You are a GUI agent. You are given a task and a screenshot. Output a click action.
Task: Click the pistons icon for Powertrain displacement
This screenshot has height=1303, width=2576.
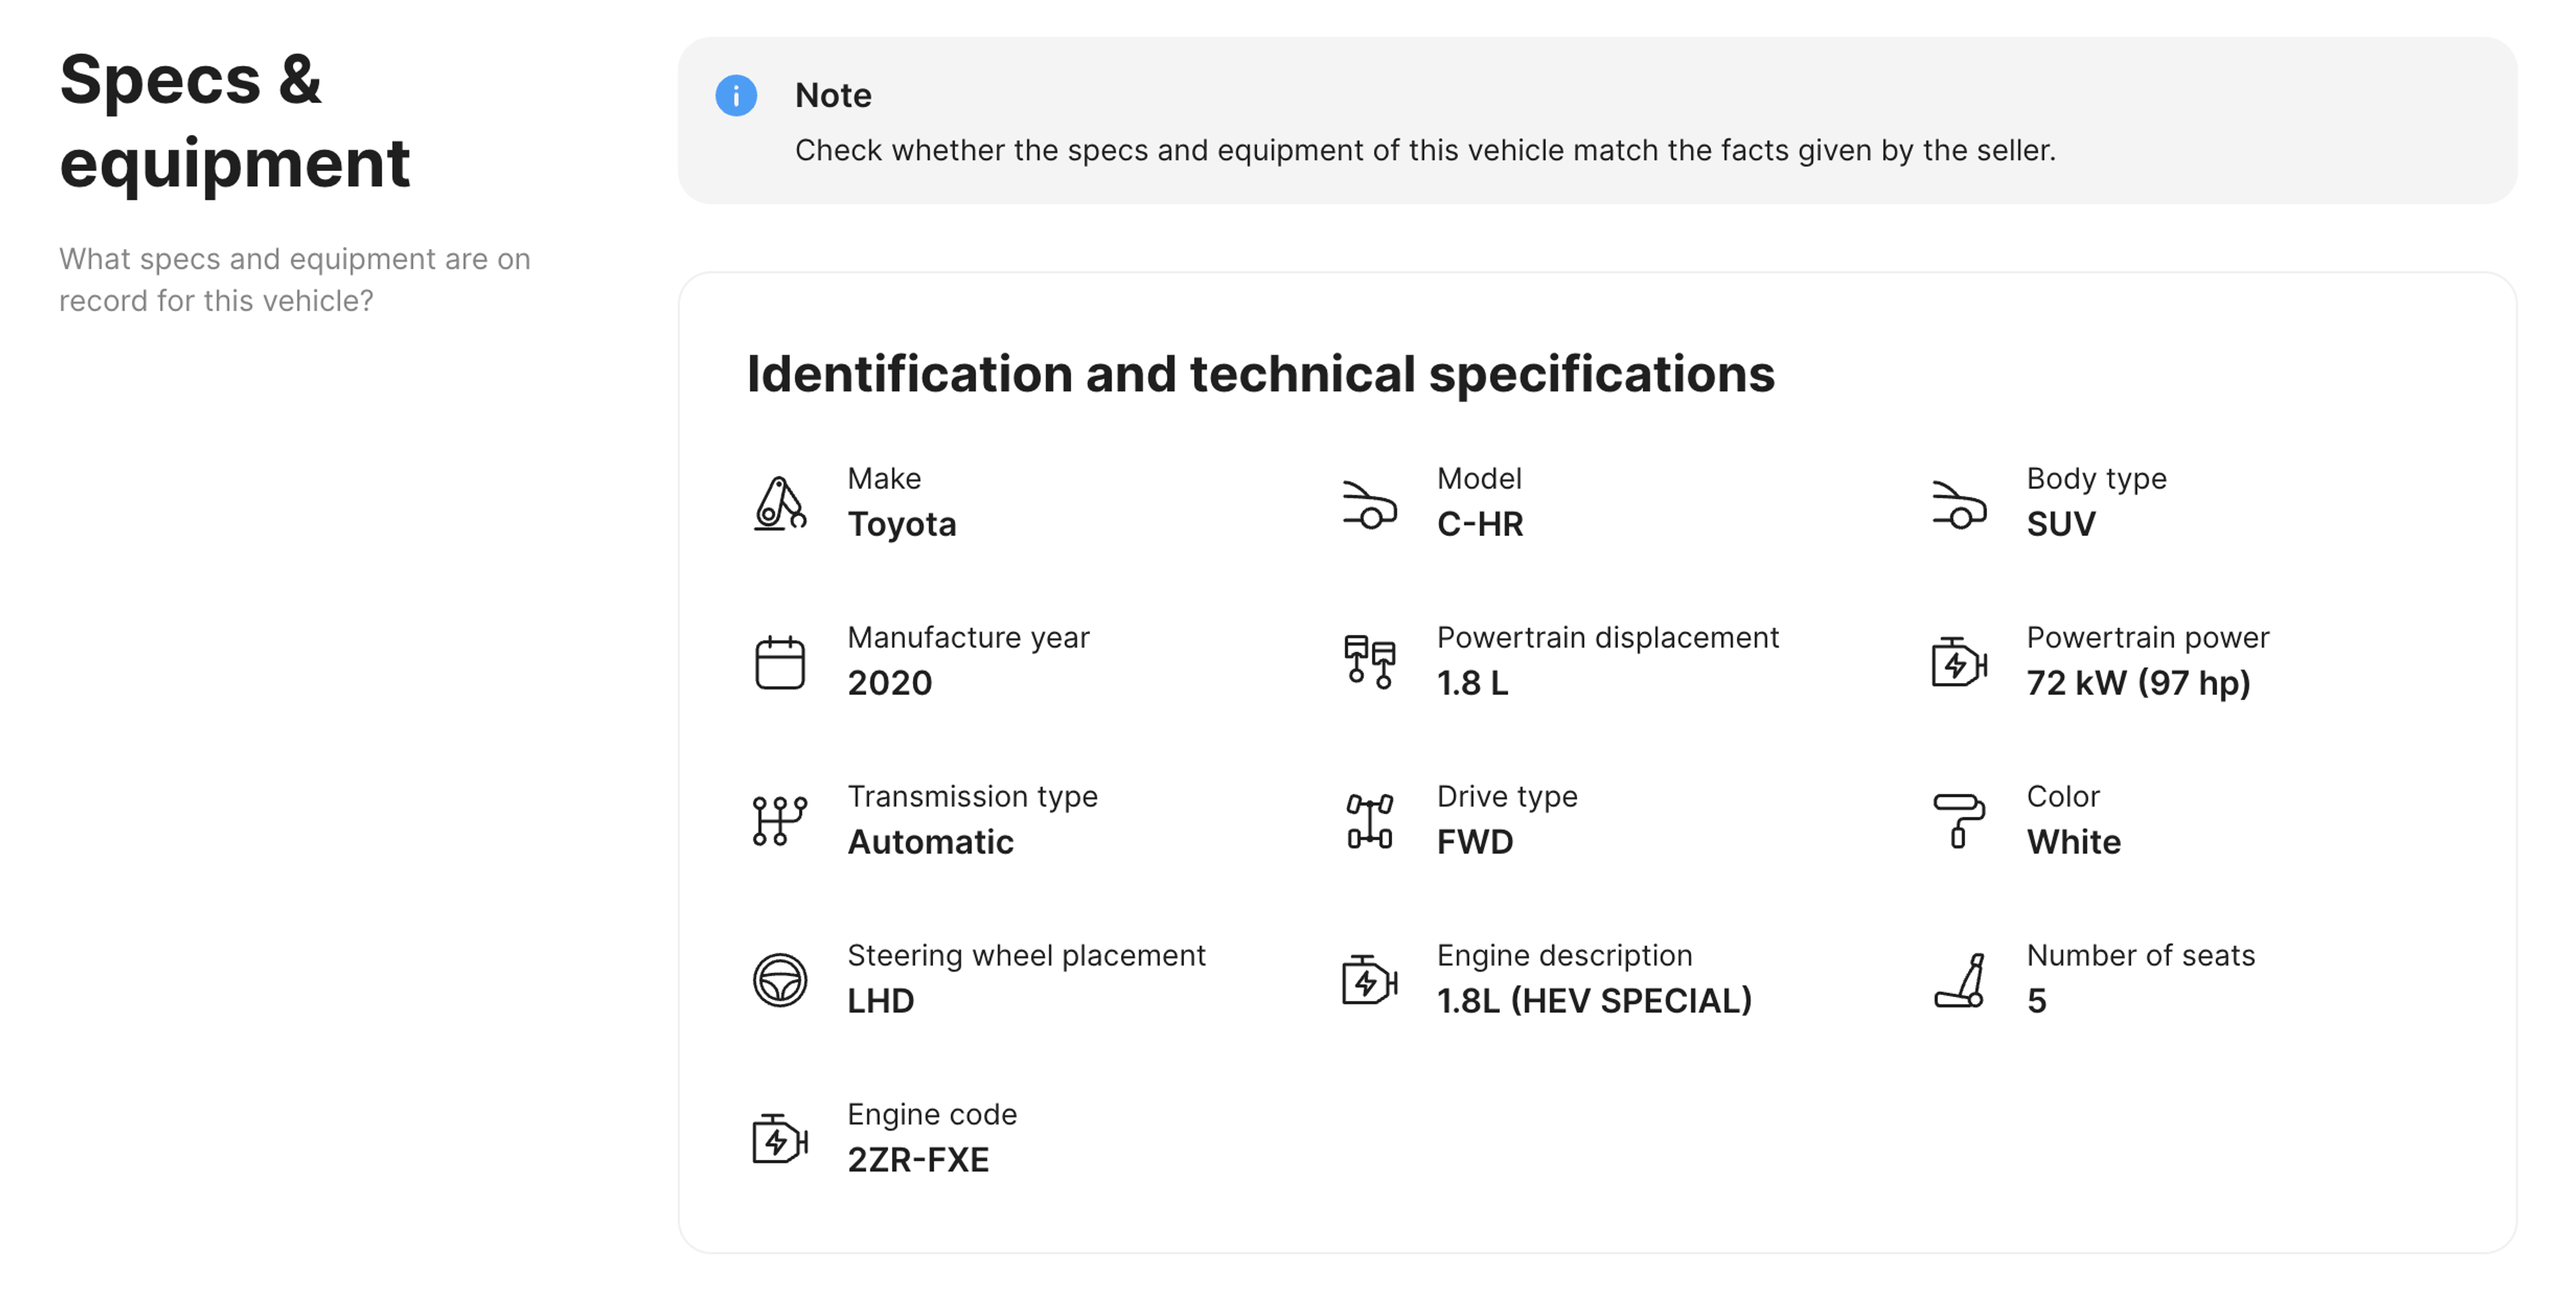(1368, 662)
